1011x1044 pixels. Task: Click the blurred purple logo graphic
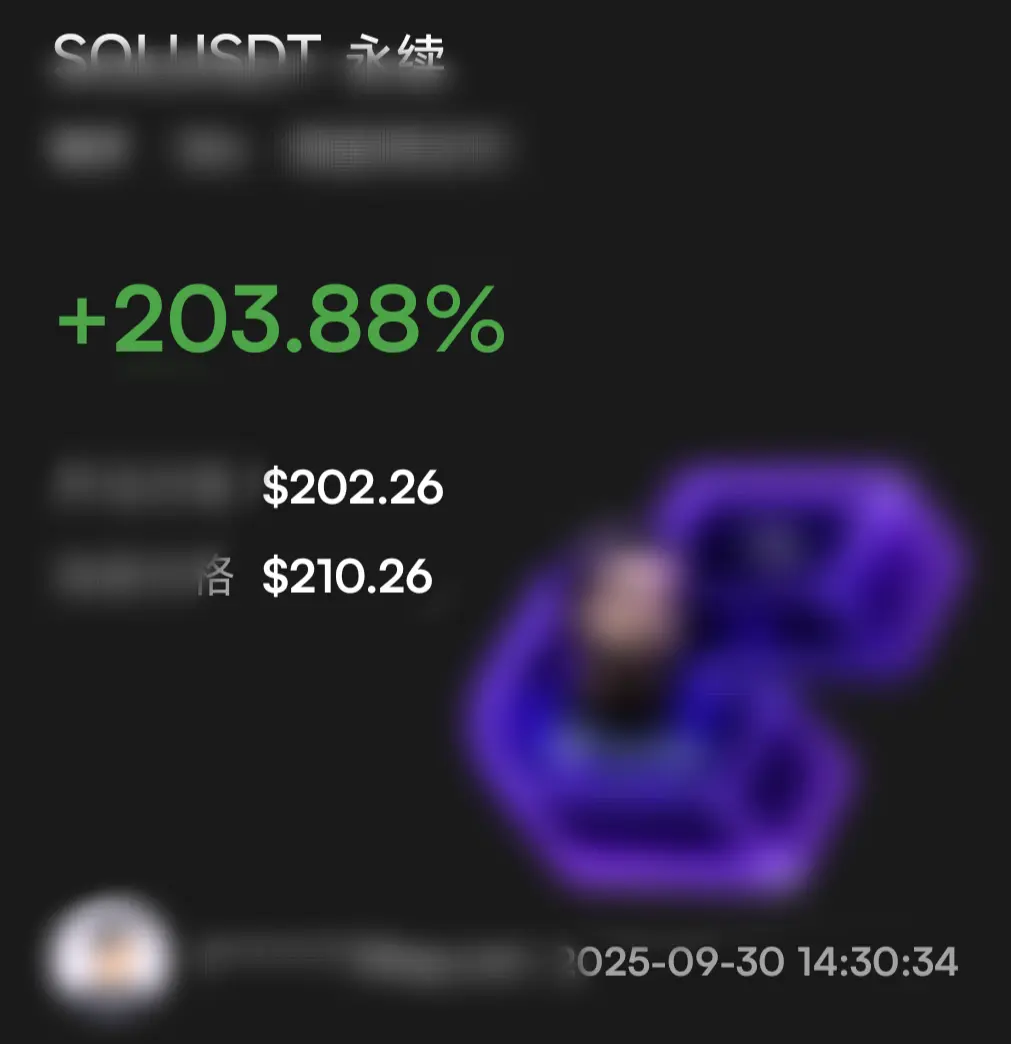[x=716, y=677]
